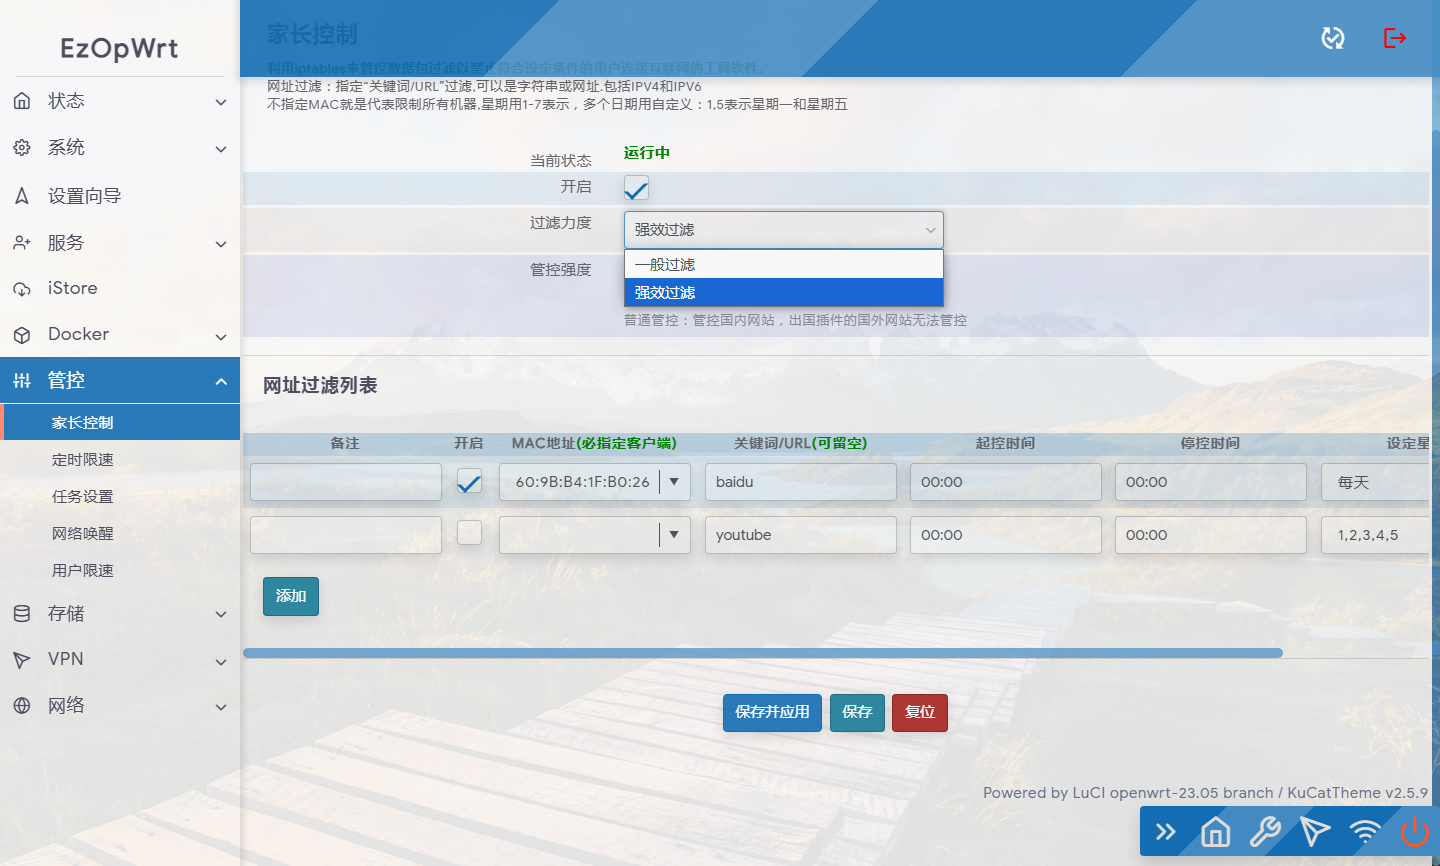
Task: Expand the VPN menu chevron
Action: pyautogui.click(x=221, y=661)
